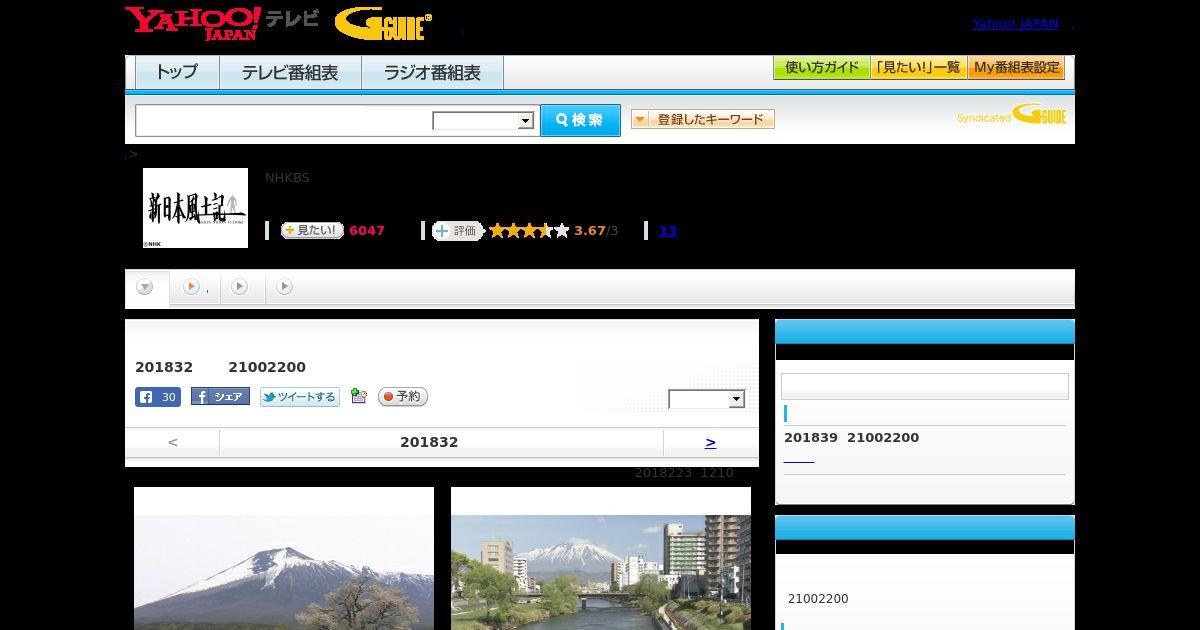The image size is (1200, 630).
Task: Click the breadcrumb arrow above thumbnail
Action: (x=132, y=154)
